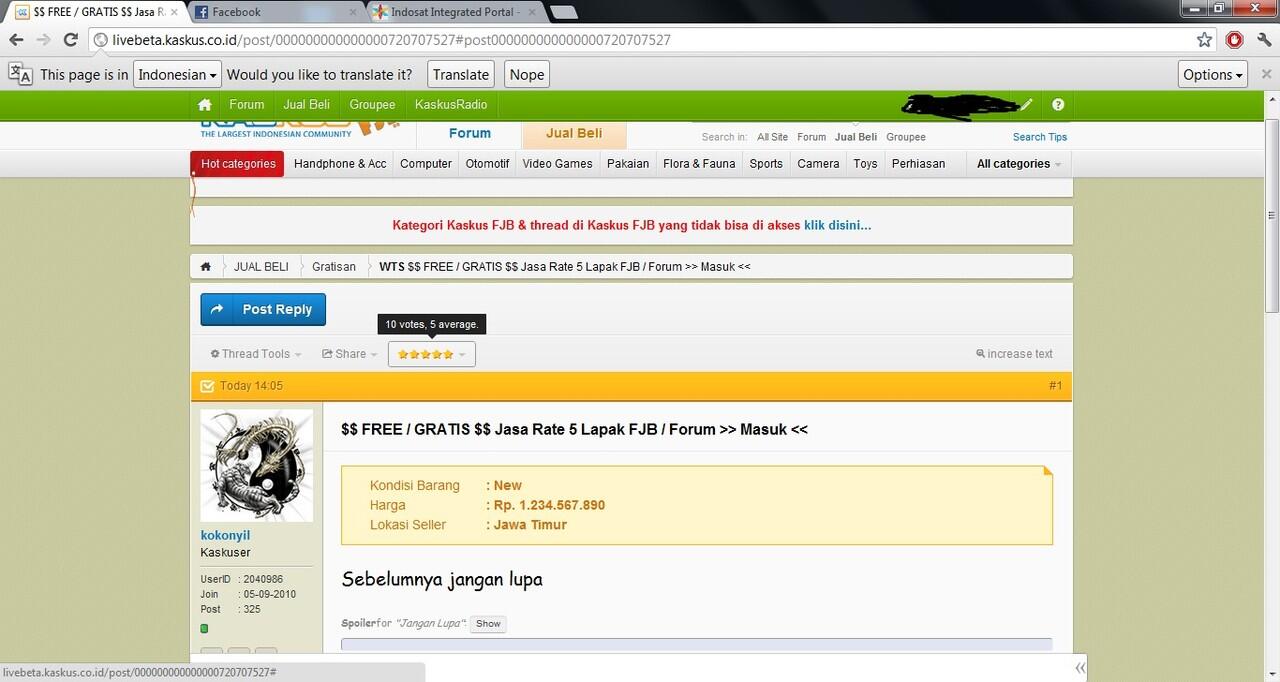Screen dimensions: 1280x682
Task: Close the translate bar with the X
Action: [x=1265, y=74]
